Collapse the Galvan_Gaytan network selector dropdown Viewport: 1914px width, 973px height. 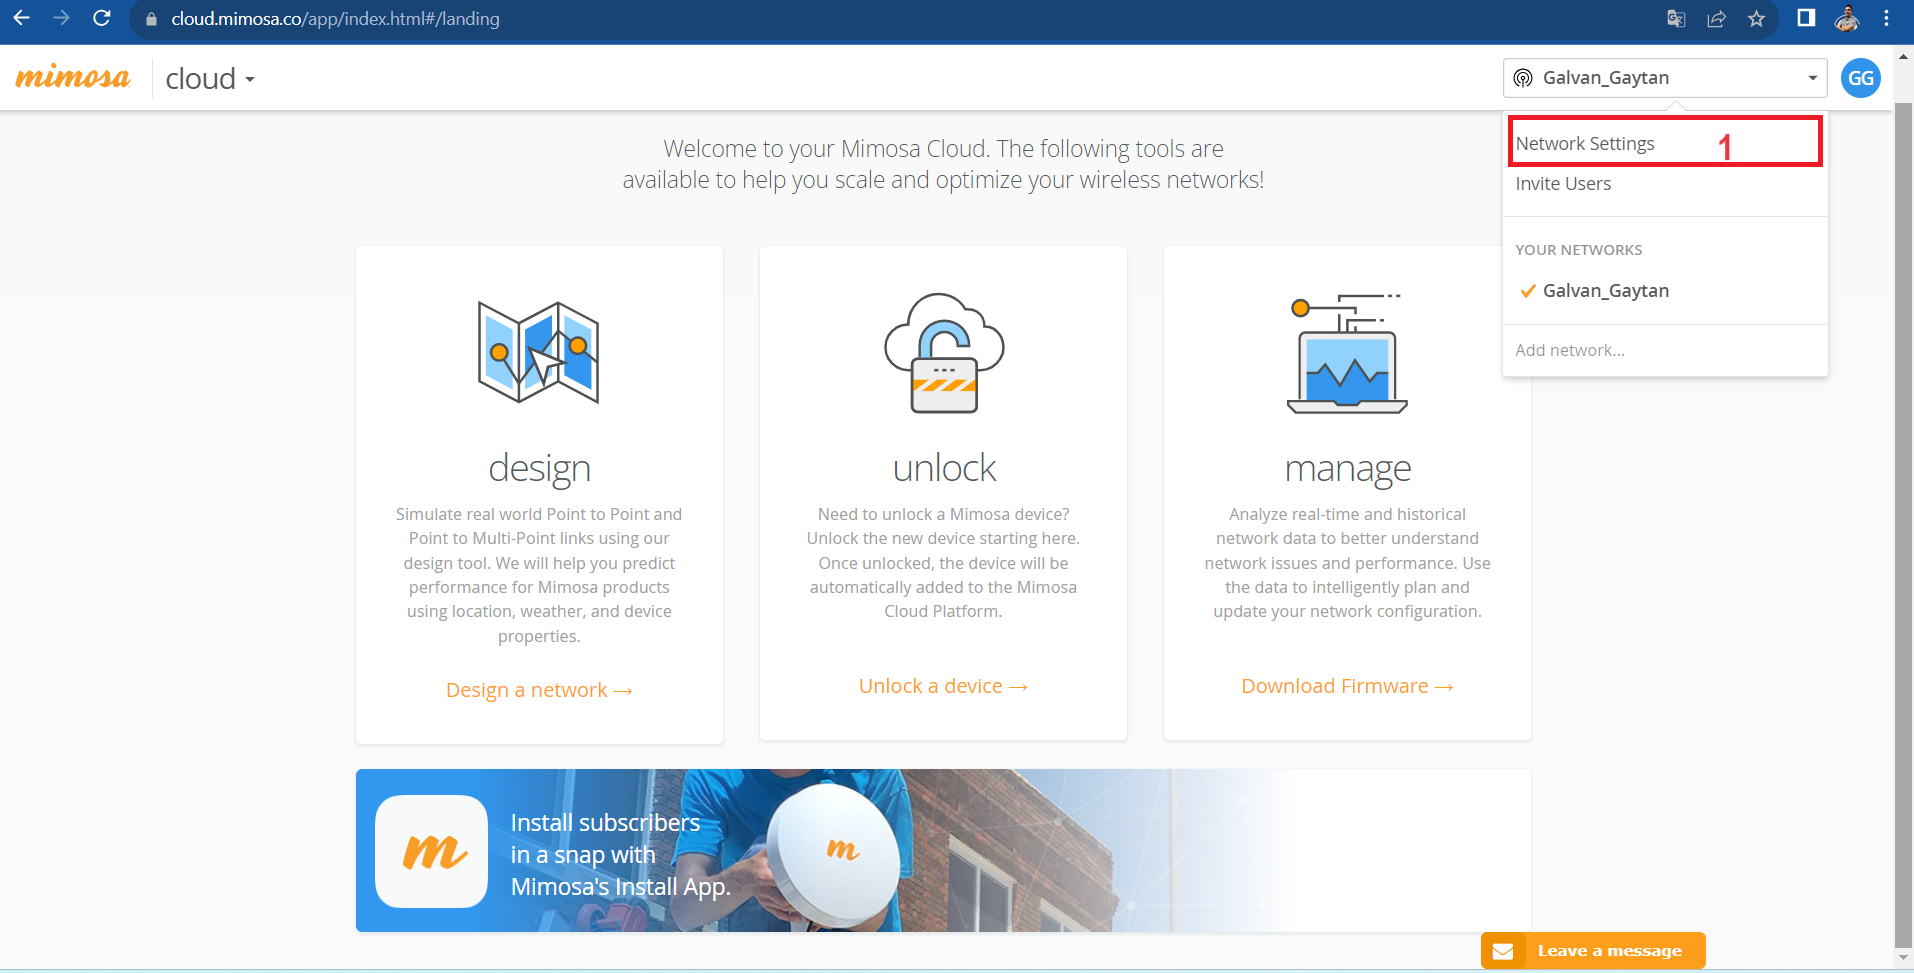click(x=1664, y=78)
